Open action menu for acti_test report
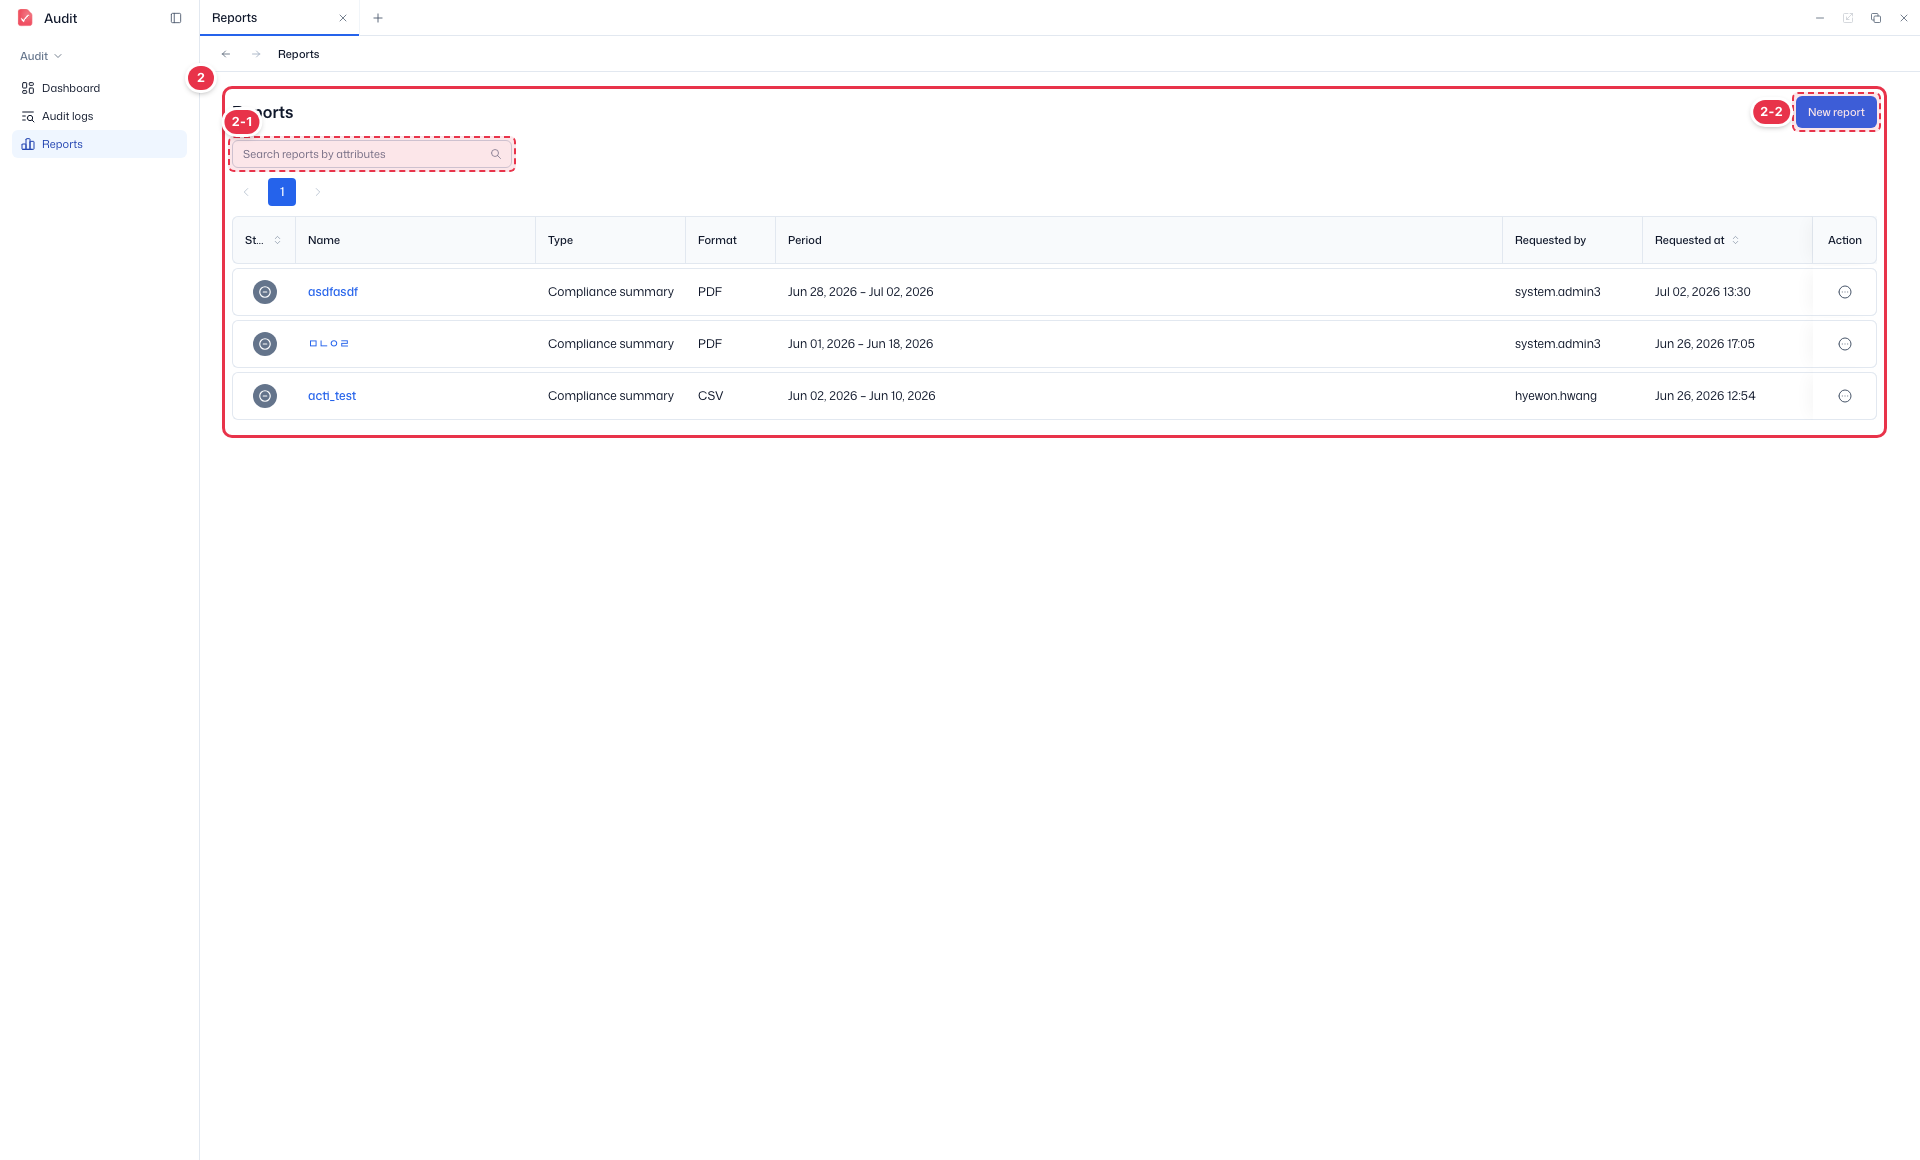 coord(1845,396)
